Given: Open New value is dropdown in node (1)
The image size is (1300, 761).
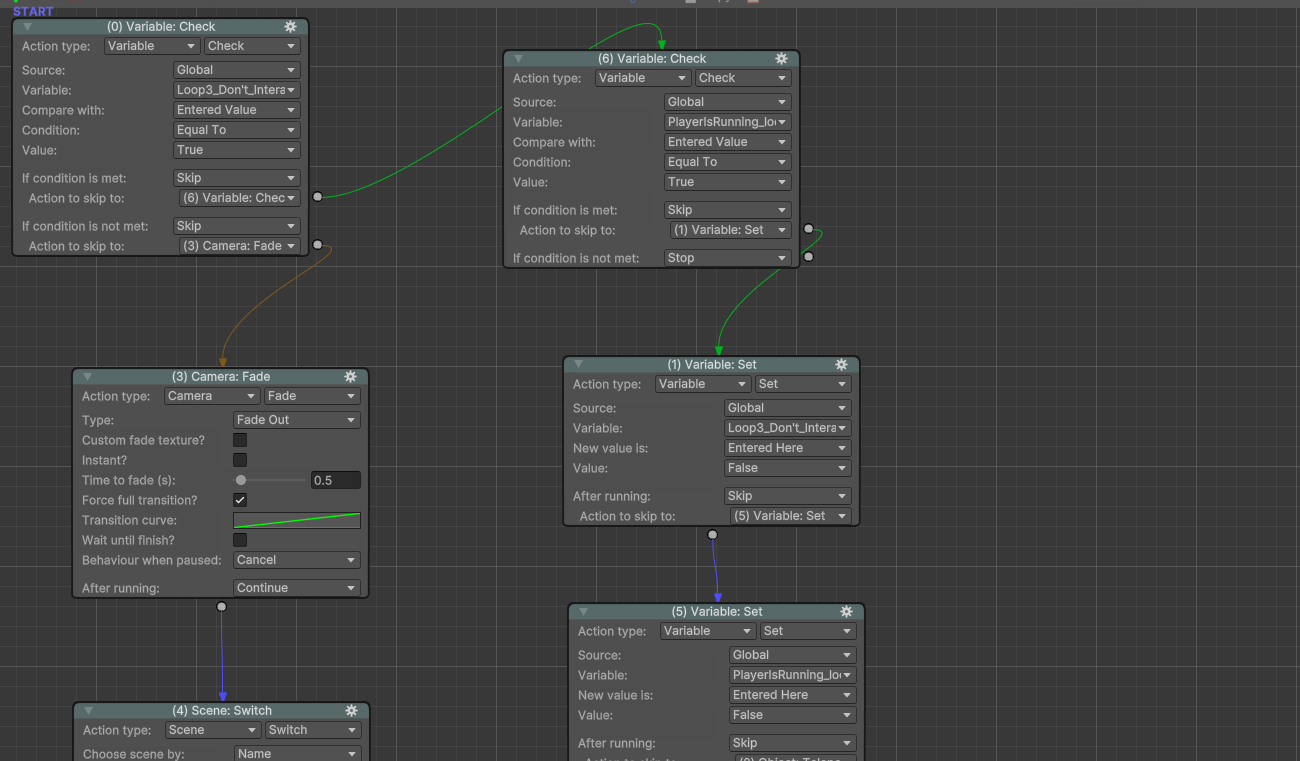Looking at the screenshot, I should 788,448.
